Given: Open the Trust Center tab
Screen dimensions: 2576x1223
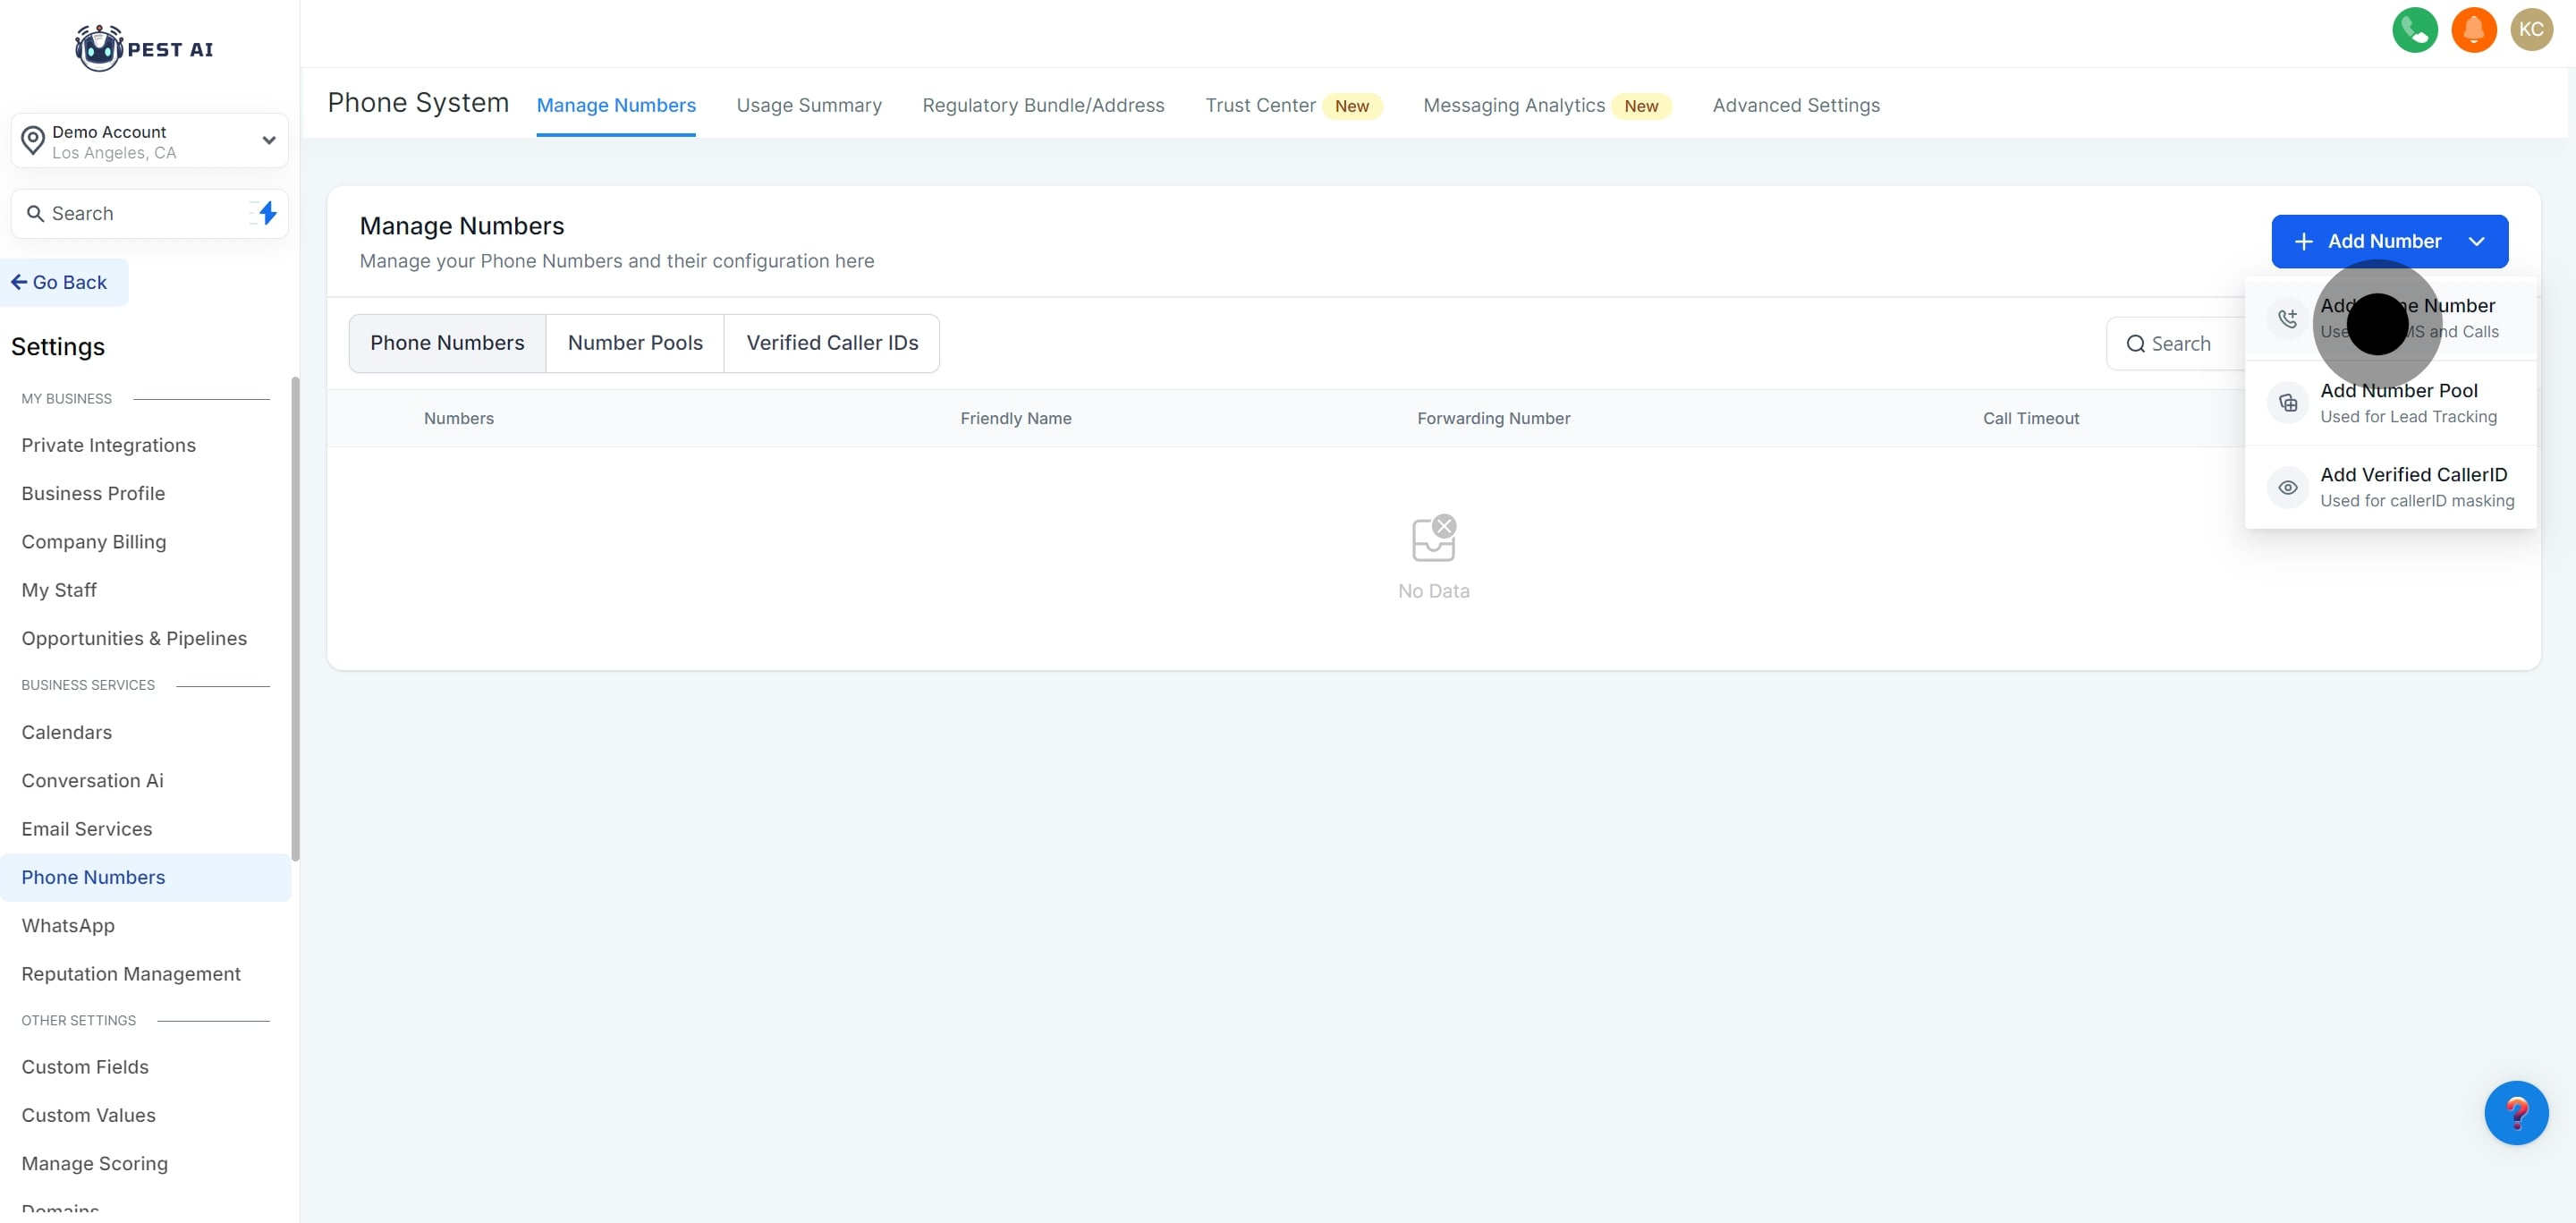Looking at the screenshot, I should (1259, 105).
